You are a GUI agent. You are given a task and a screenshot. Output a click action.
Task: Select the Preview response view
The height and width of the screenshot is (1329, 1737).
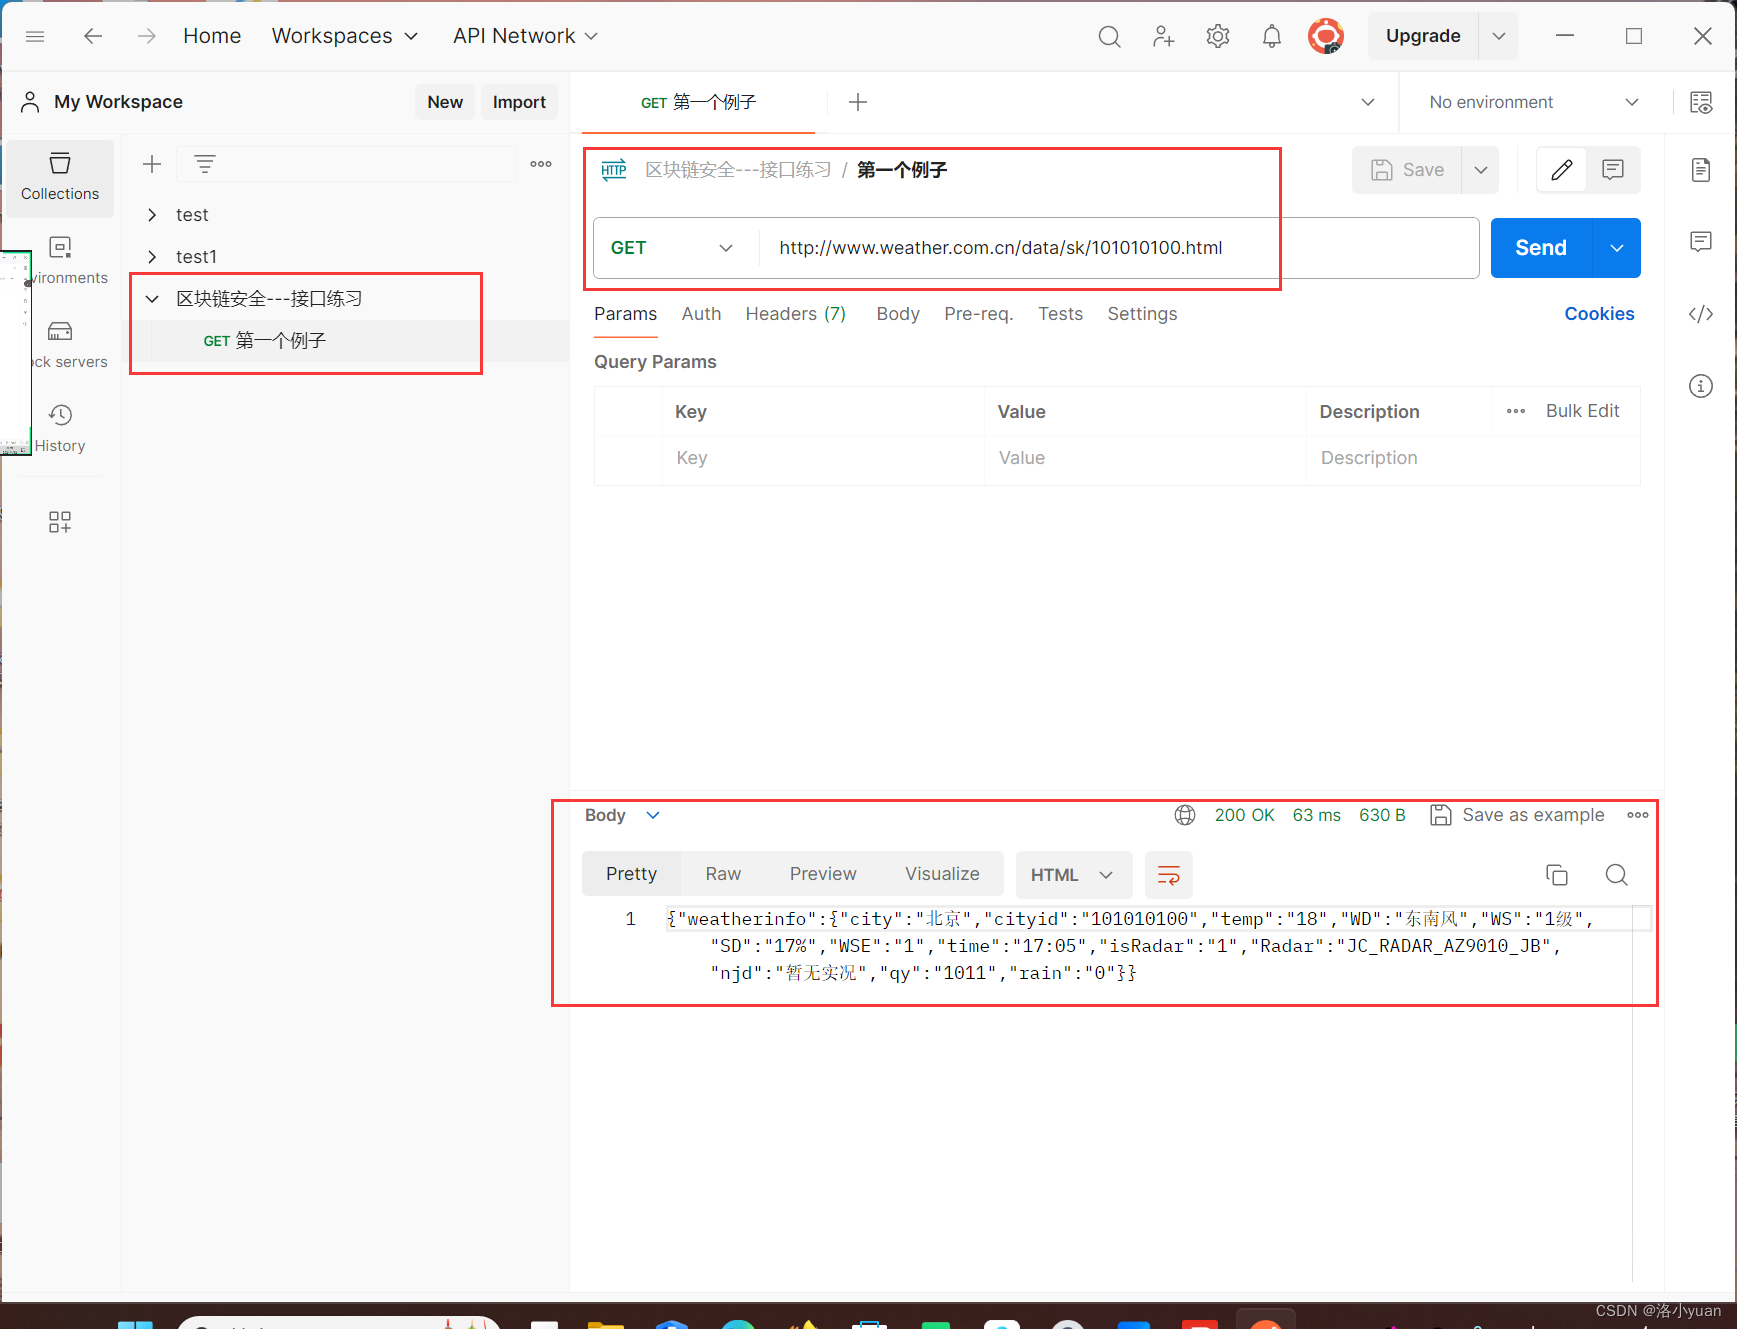[x=823, y=874]
